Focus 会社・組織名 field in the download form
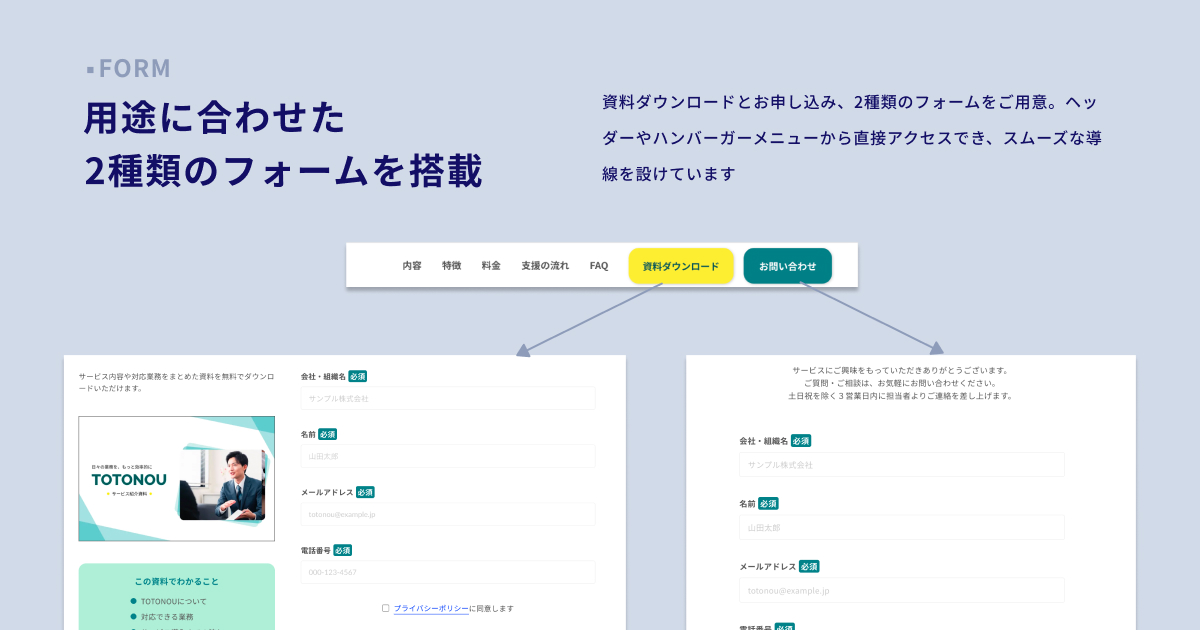The width and height of the screenshot is (1200, 630). 448,398
